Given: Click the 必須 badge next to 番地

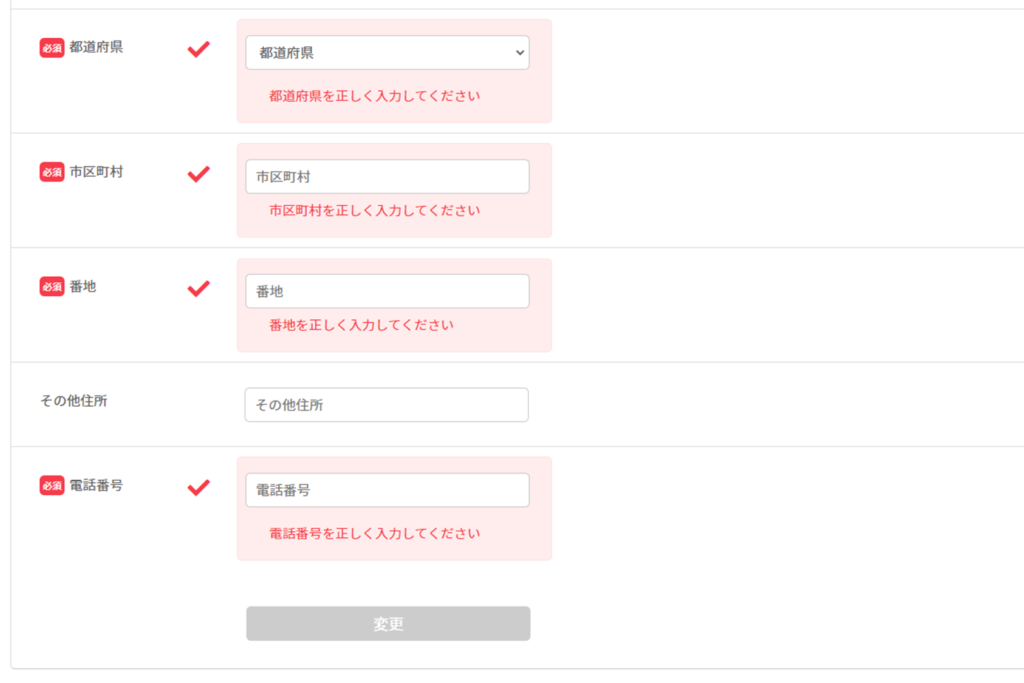Looking at the screenshot, I should (52, 287).
